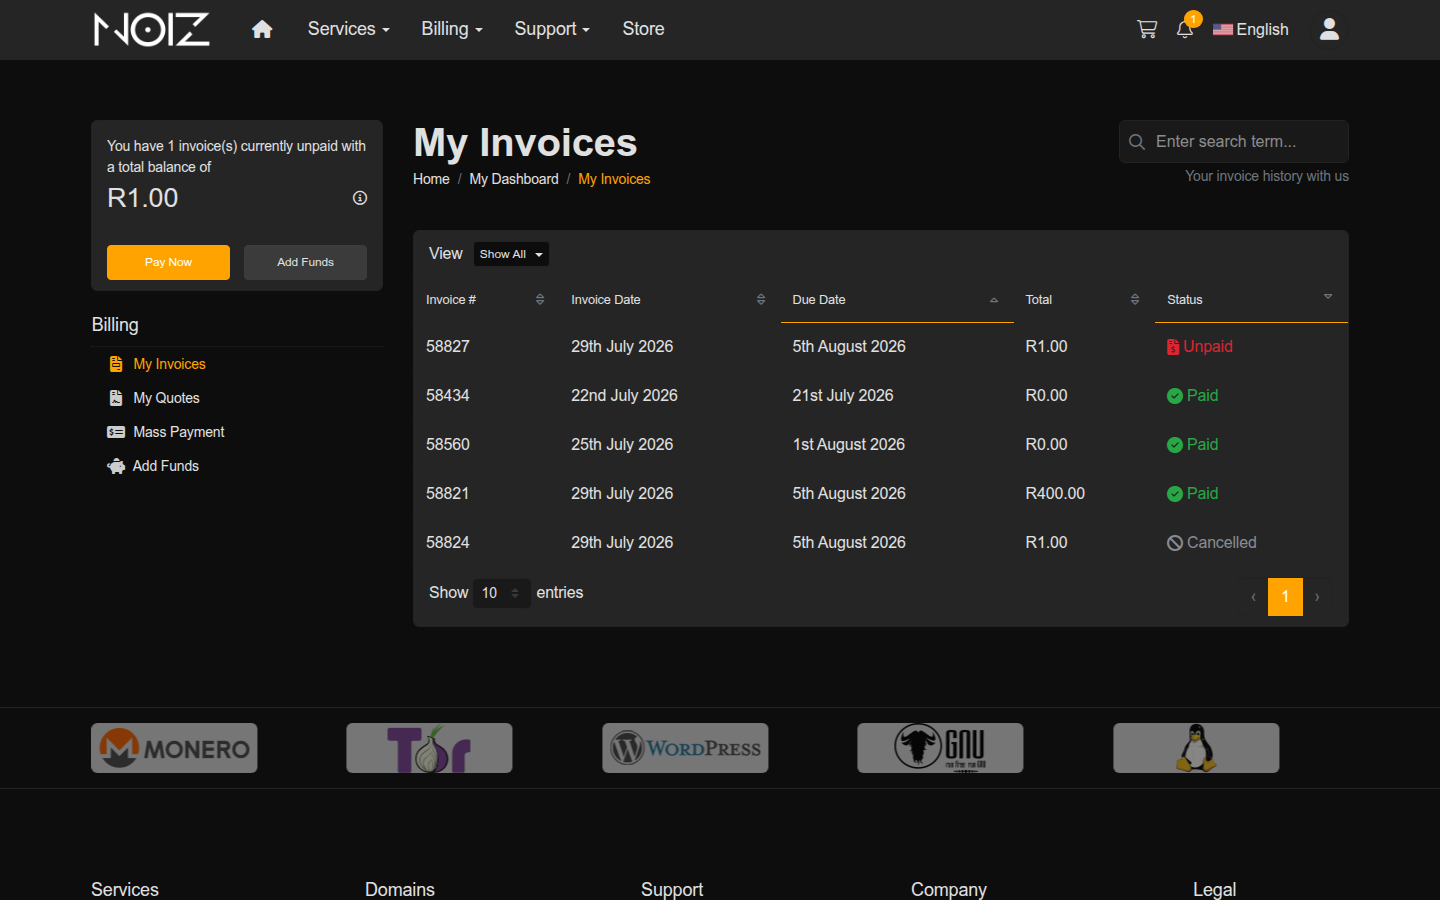Viewport: 1440px width, 900px height.
Task: Select Add Funds in Billing sidebar
Action: click(166, 466)
